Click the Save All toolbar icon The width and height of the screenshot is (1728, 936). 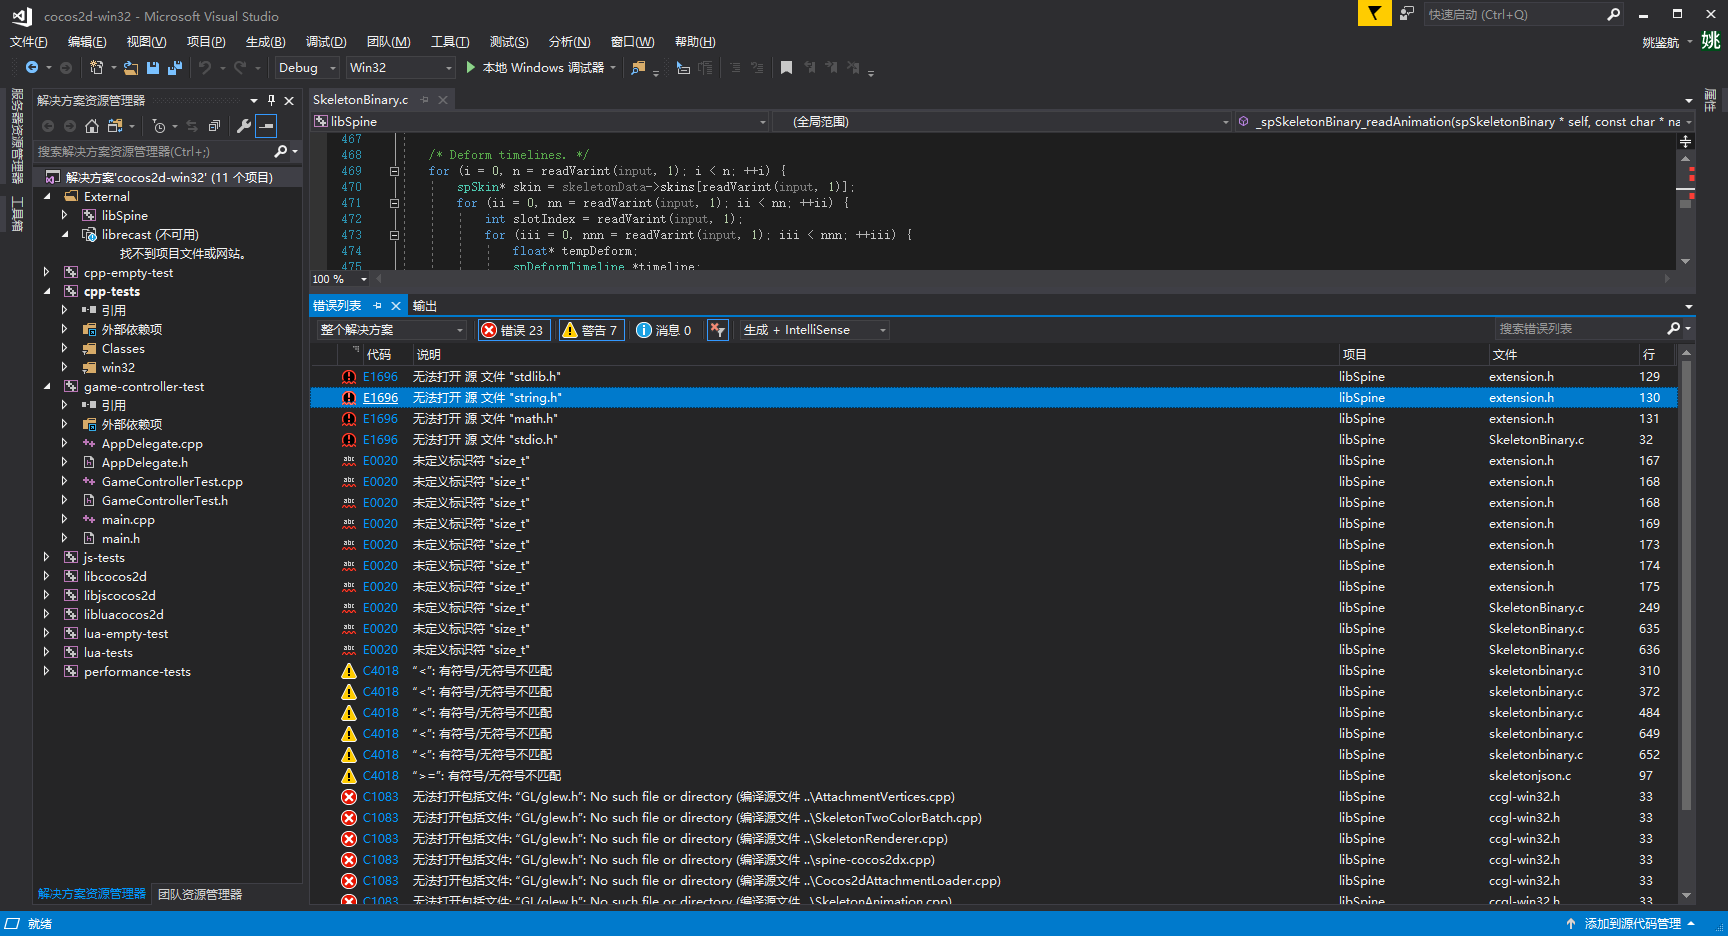click(x=175, y=68)
